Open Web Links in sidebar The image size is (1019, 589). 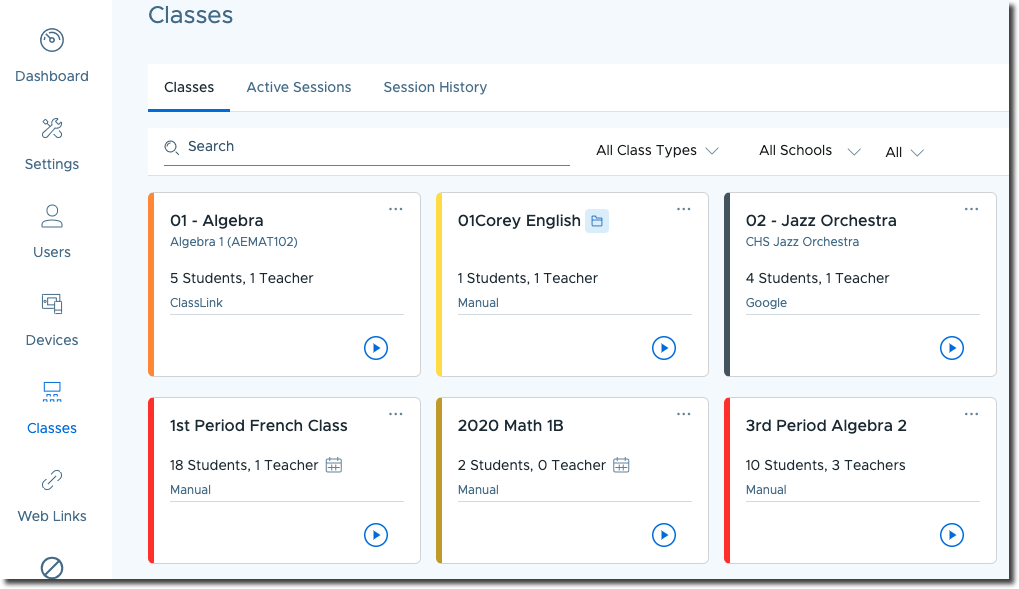click(52, 496)
